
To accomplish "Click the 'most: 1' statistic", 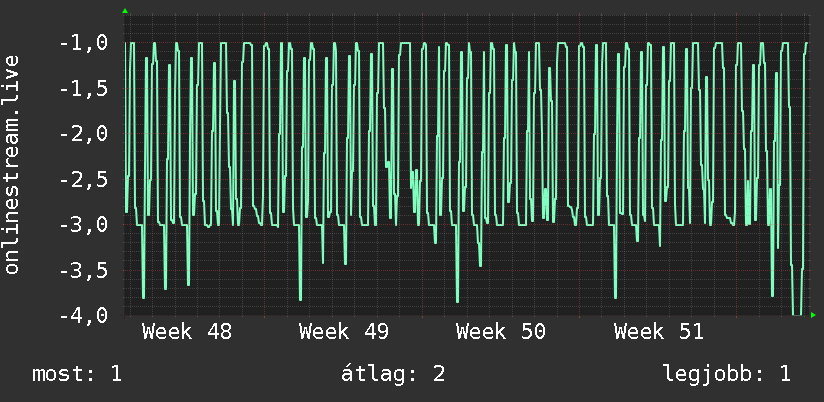I will [77, 374].
